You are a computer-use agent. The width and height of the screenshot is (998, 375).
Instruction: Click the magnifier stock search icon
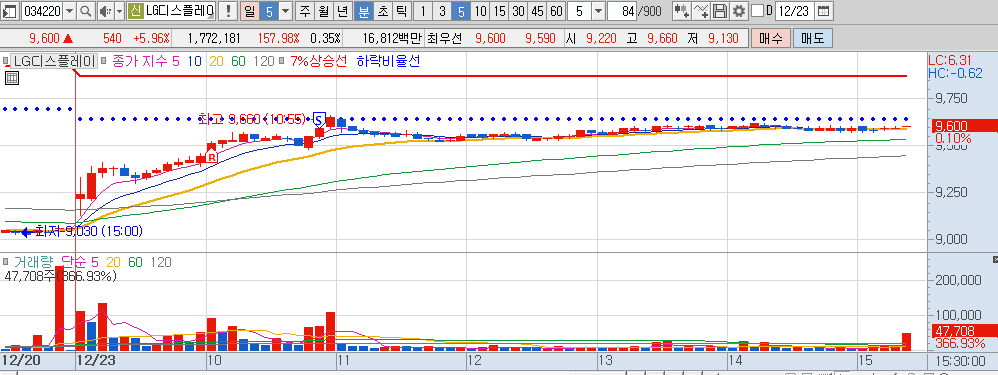pyautogui.click(x=85, y=10)
